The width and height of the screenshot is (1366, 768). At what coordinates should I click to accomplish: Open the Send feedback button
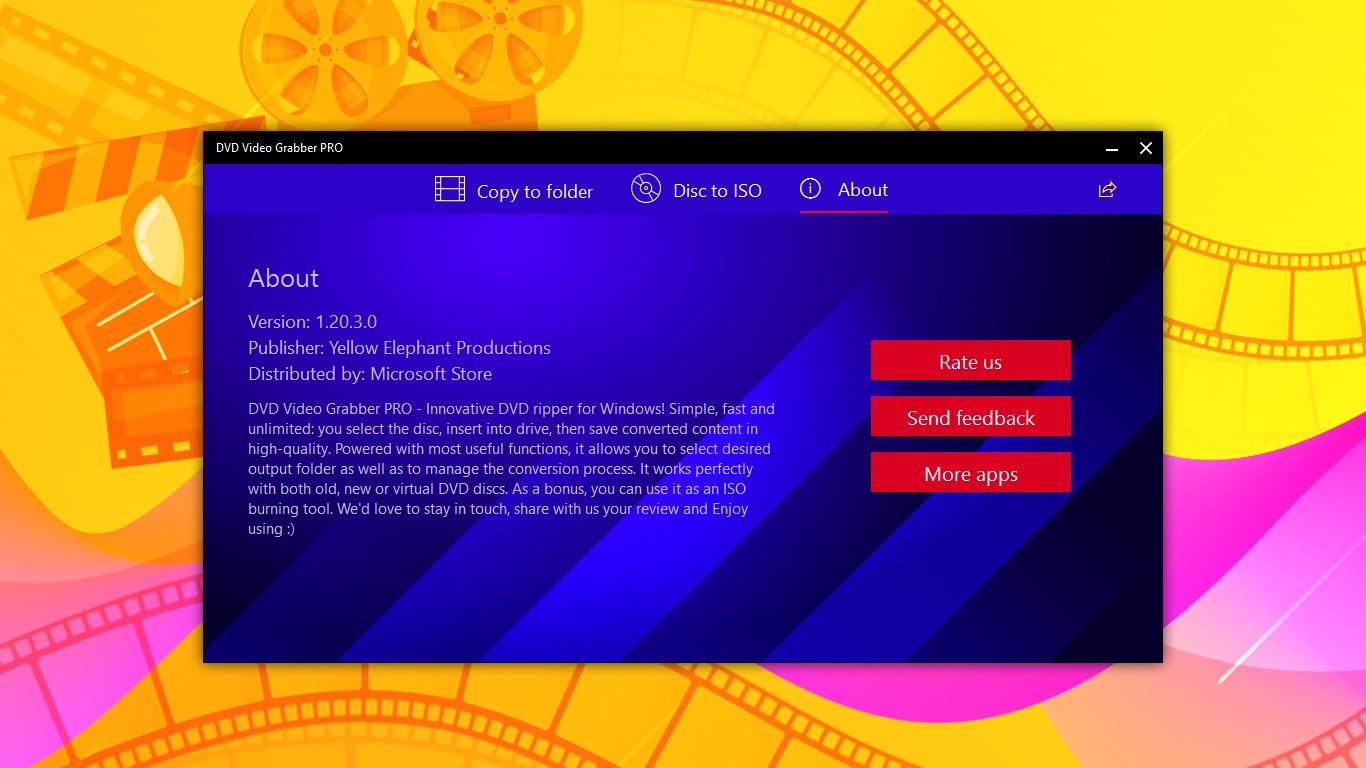click(x=970, y=417)
